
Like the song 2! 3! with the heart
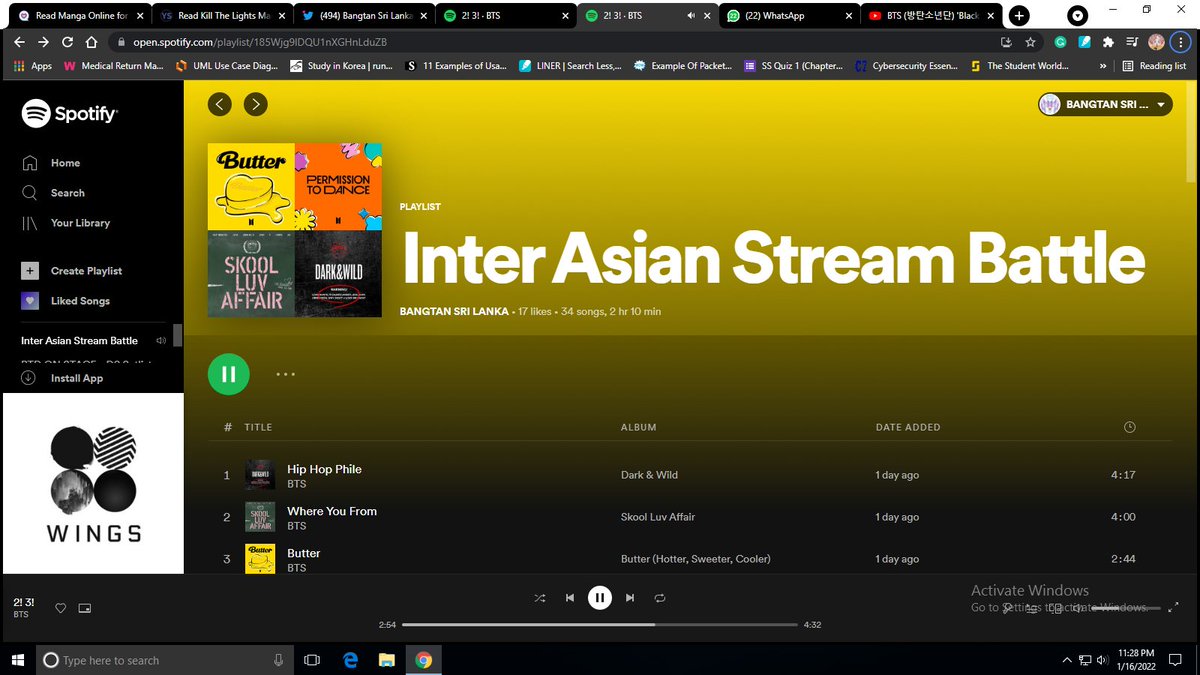pos(61,608)
